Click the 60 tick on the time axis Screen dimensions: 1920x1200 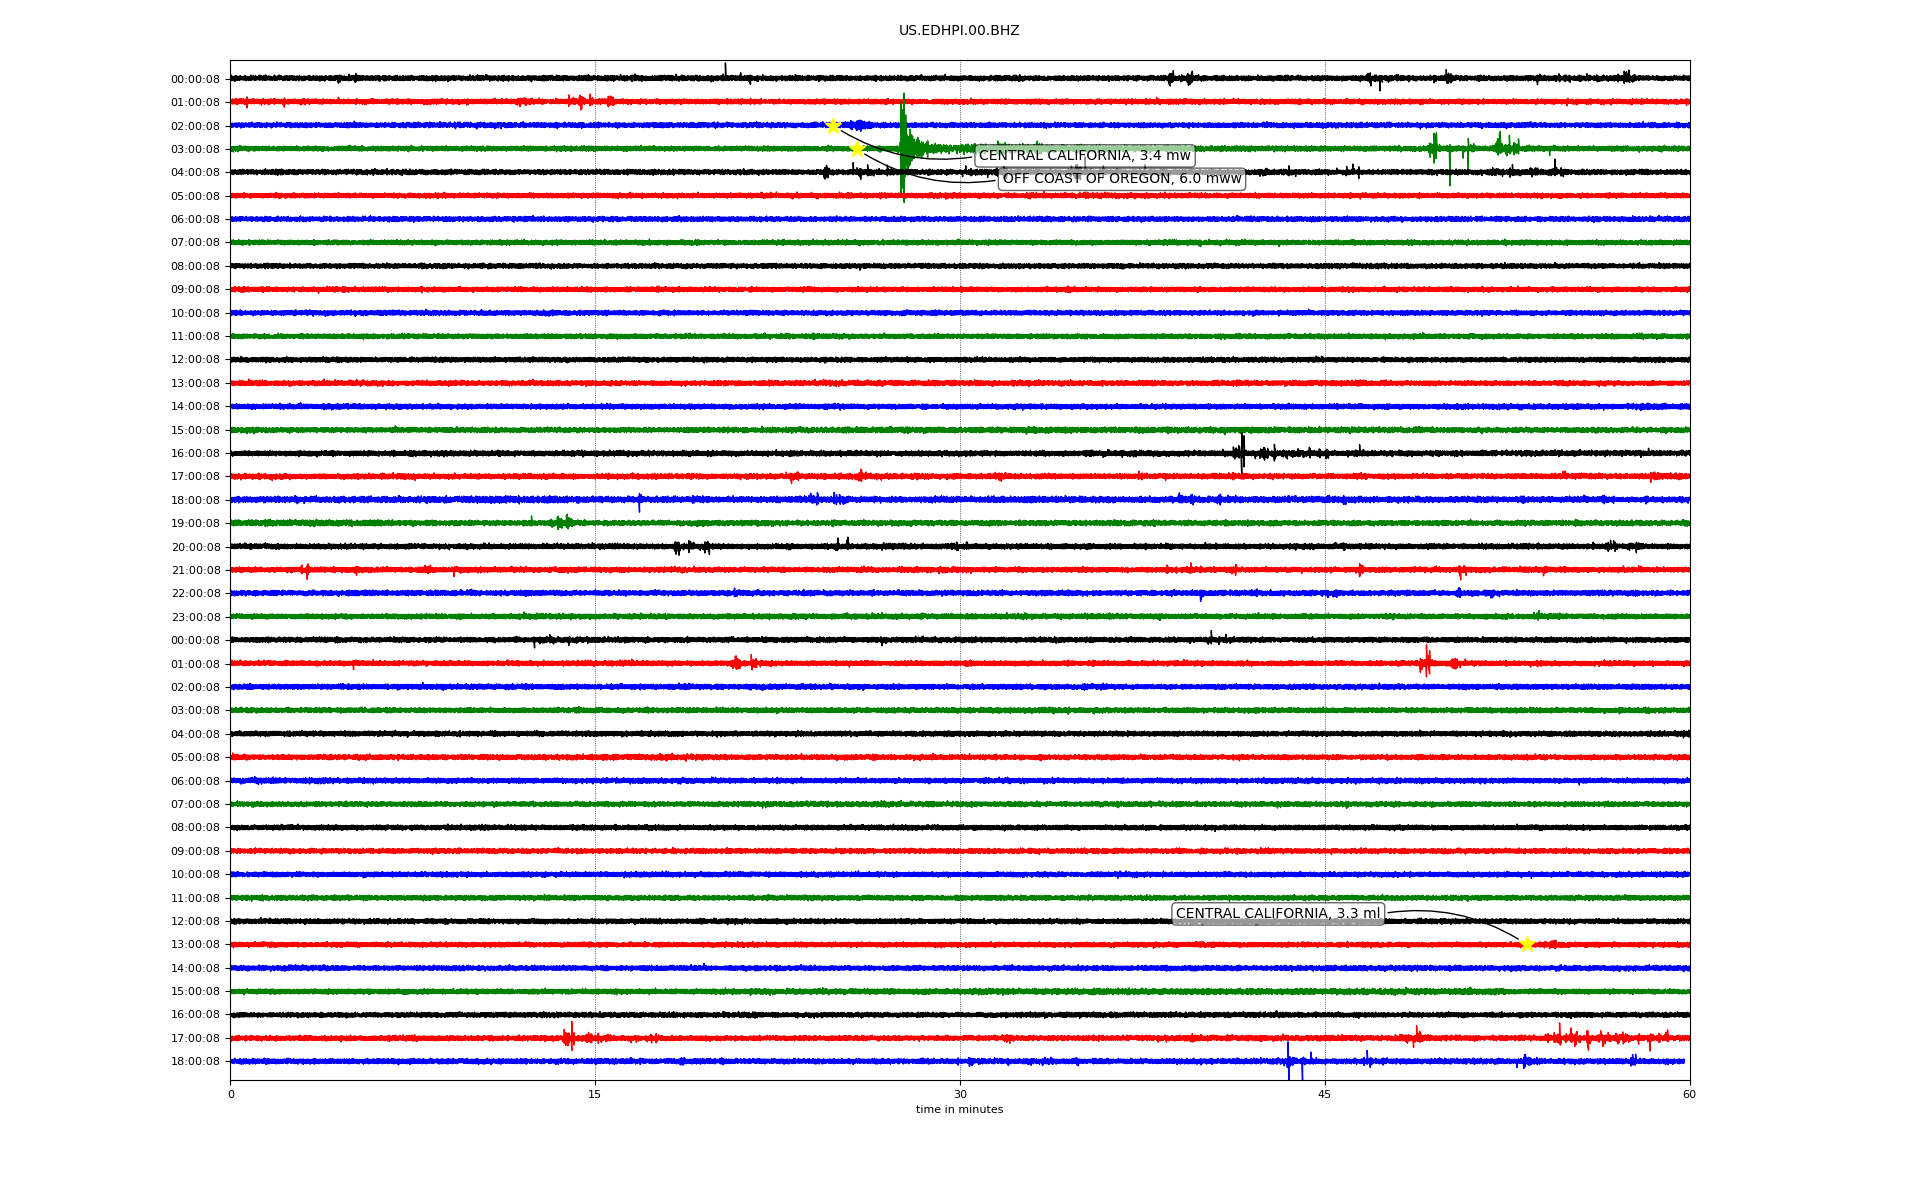pos(1689,1094)
